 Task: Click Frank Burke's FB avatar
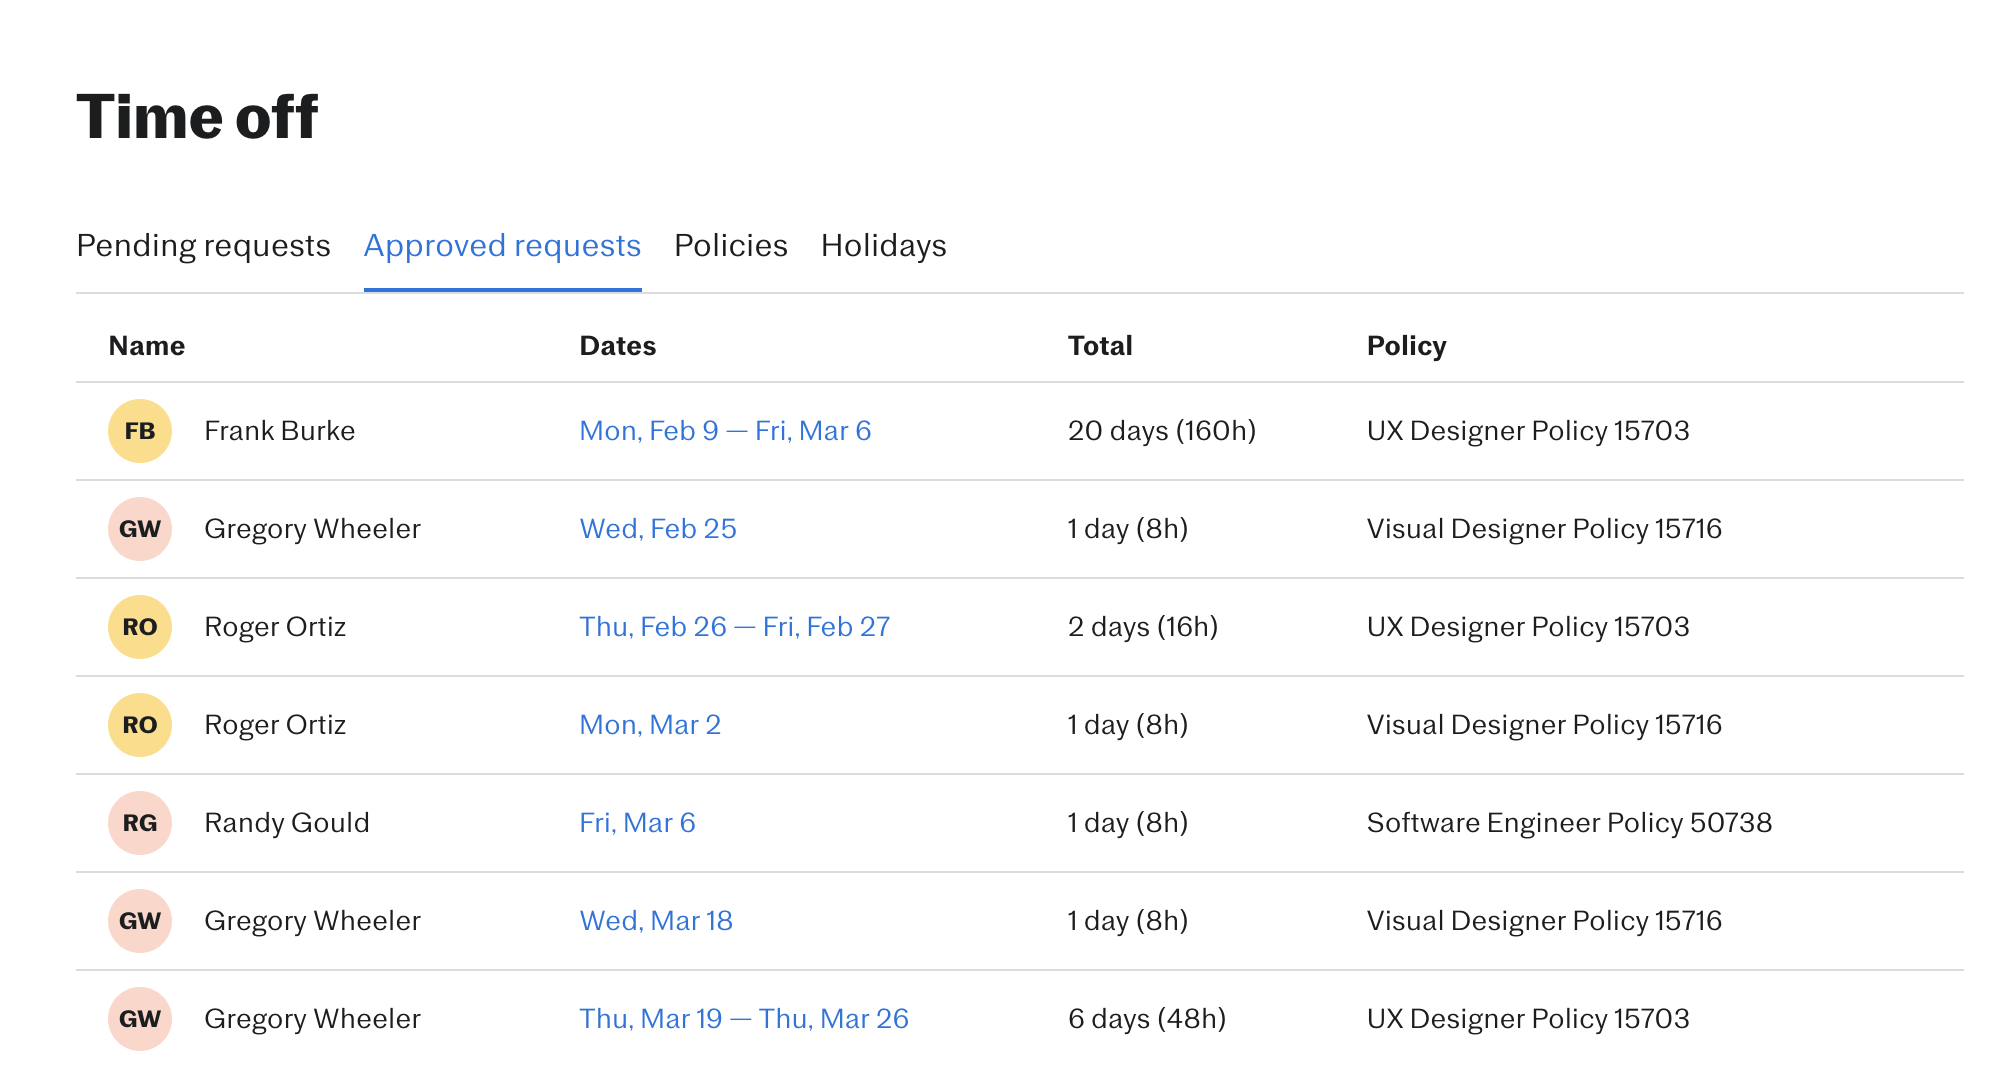[140, 431]
